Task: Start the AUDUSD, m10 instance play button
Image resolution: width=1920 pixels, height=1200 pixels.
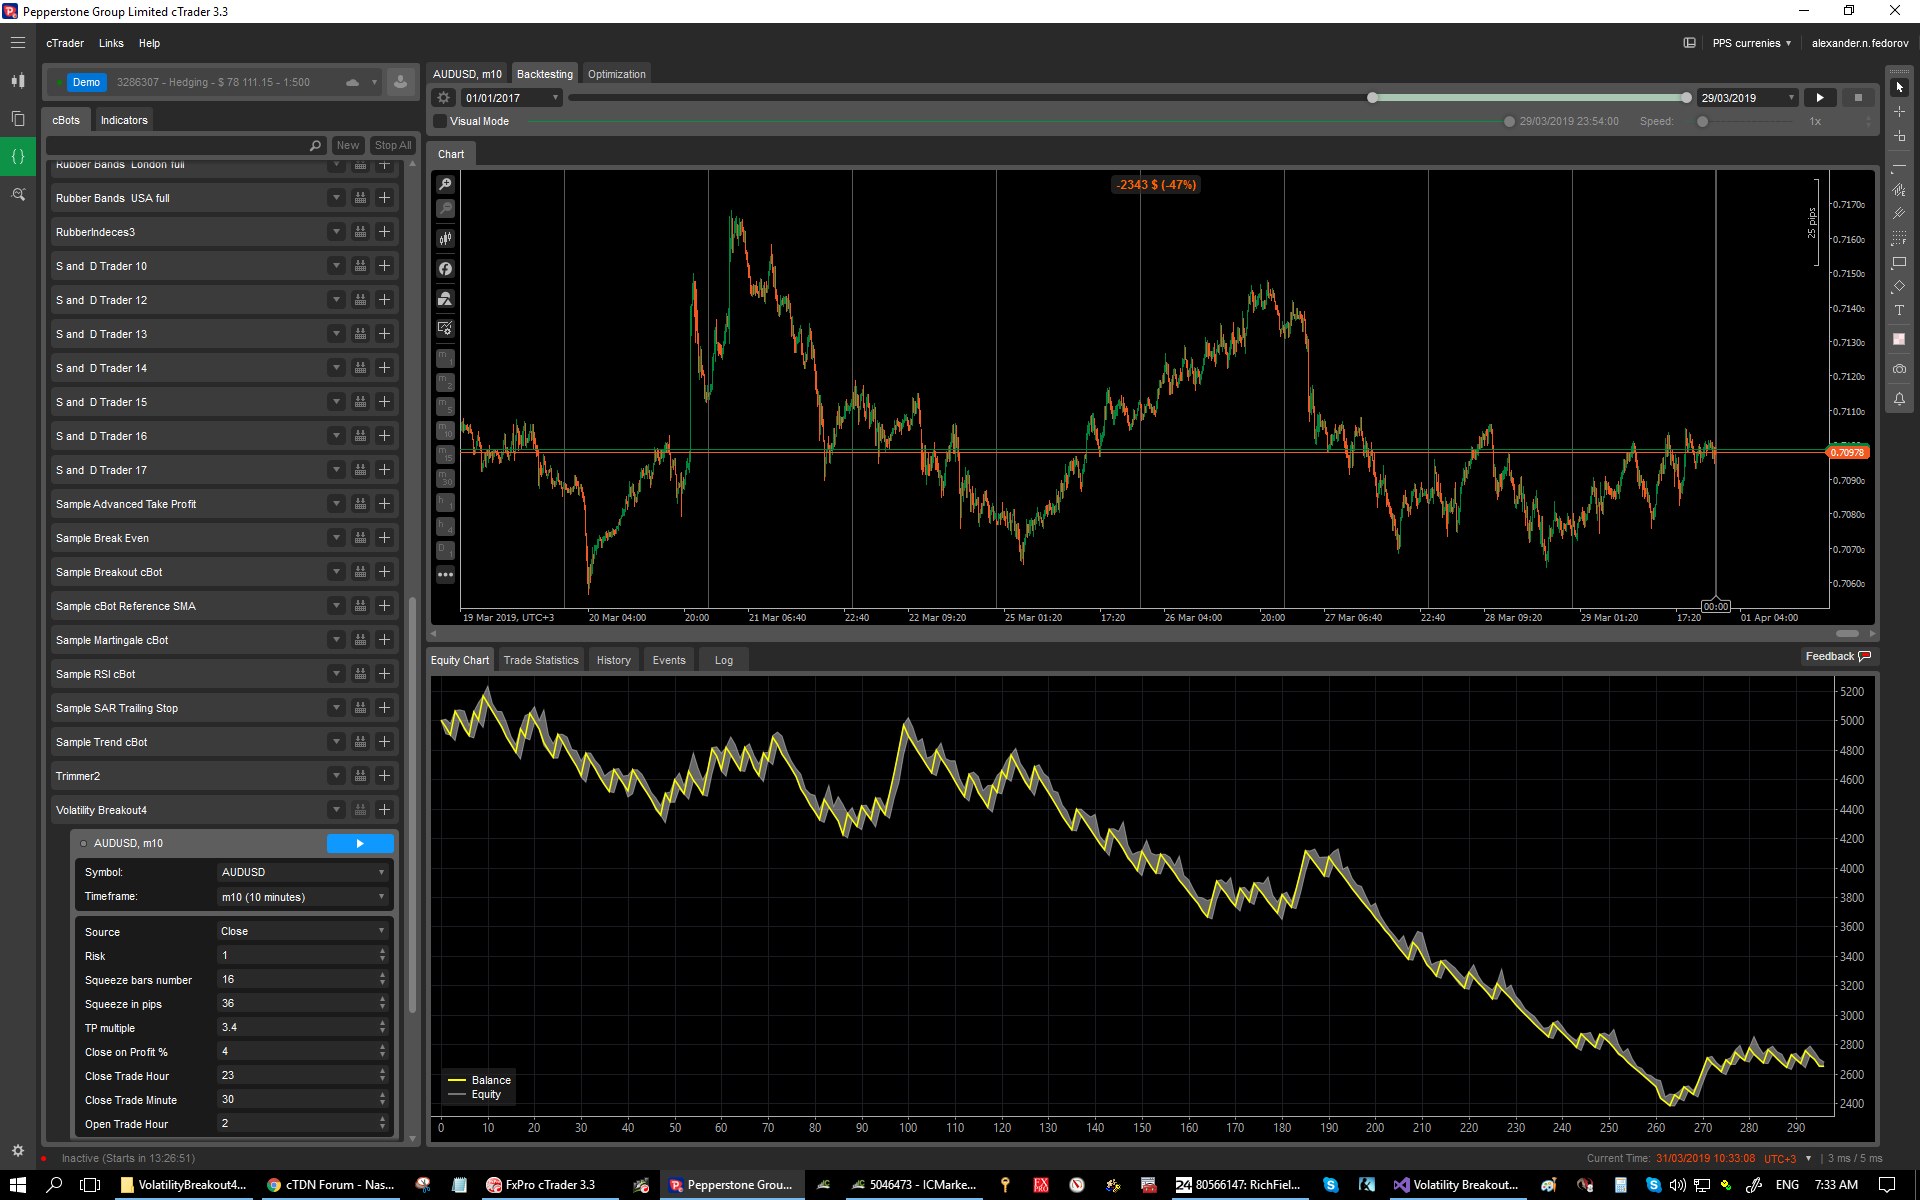Action: (x=360, y=844)
